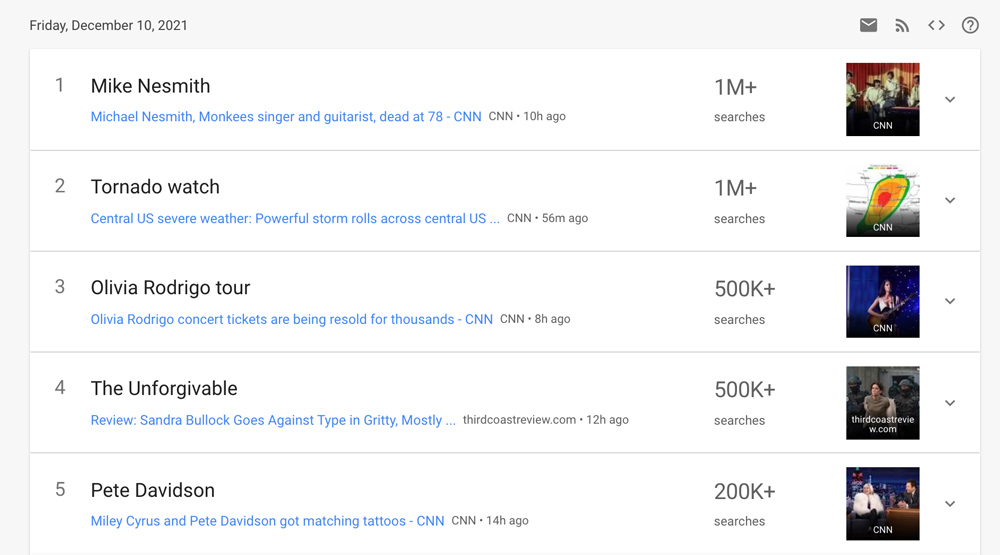
Task: Select the Pete Davidson title
Action: tap(152, 490)
